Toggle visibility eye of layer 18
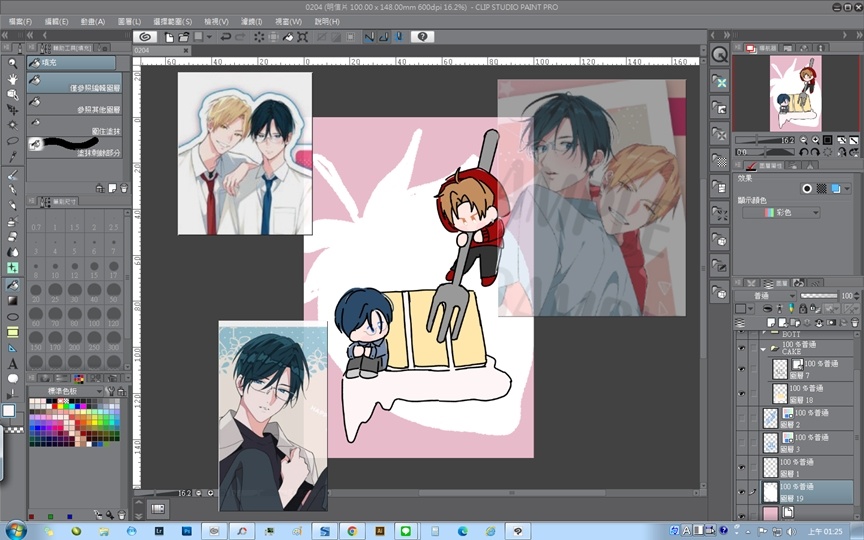The image size is (864, 540). 742,393
